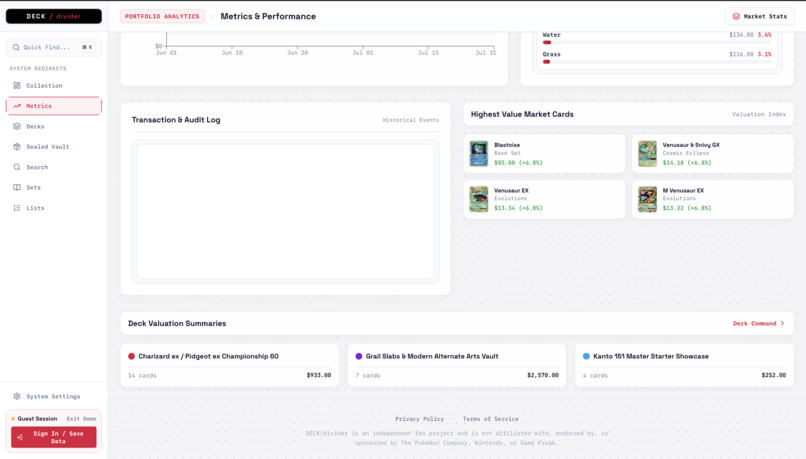The height and width of the screenshot is (459, 806).
Task: Click the $13.34 (+6.8%) price
Action: pyautogui.click(x=518, y=208)
